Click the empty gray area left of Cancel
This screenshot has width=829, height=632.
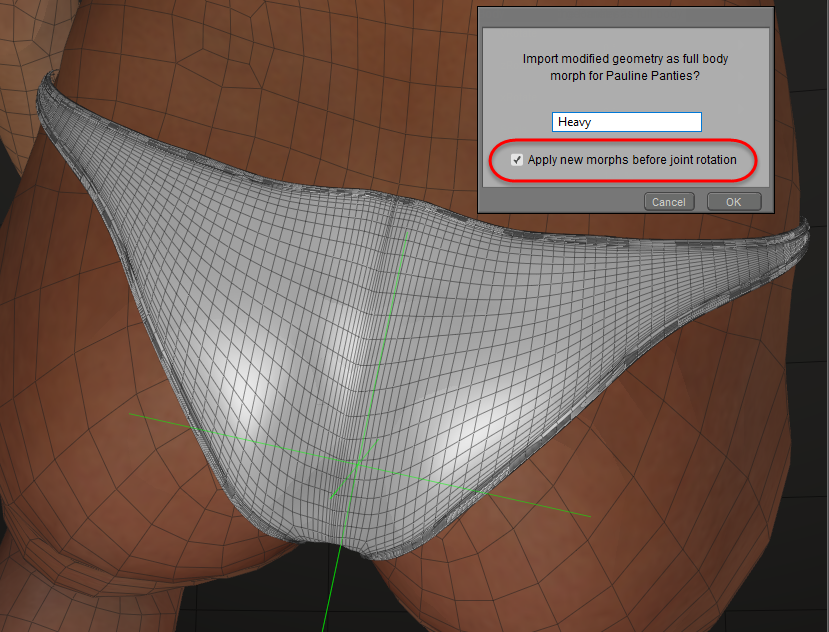click(560, 202)
